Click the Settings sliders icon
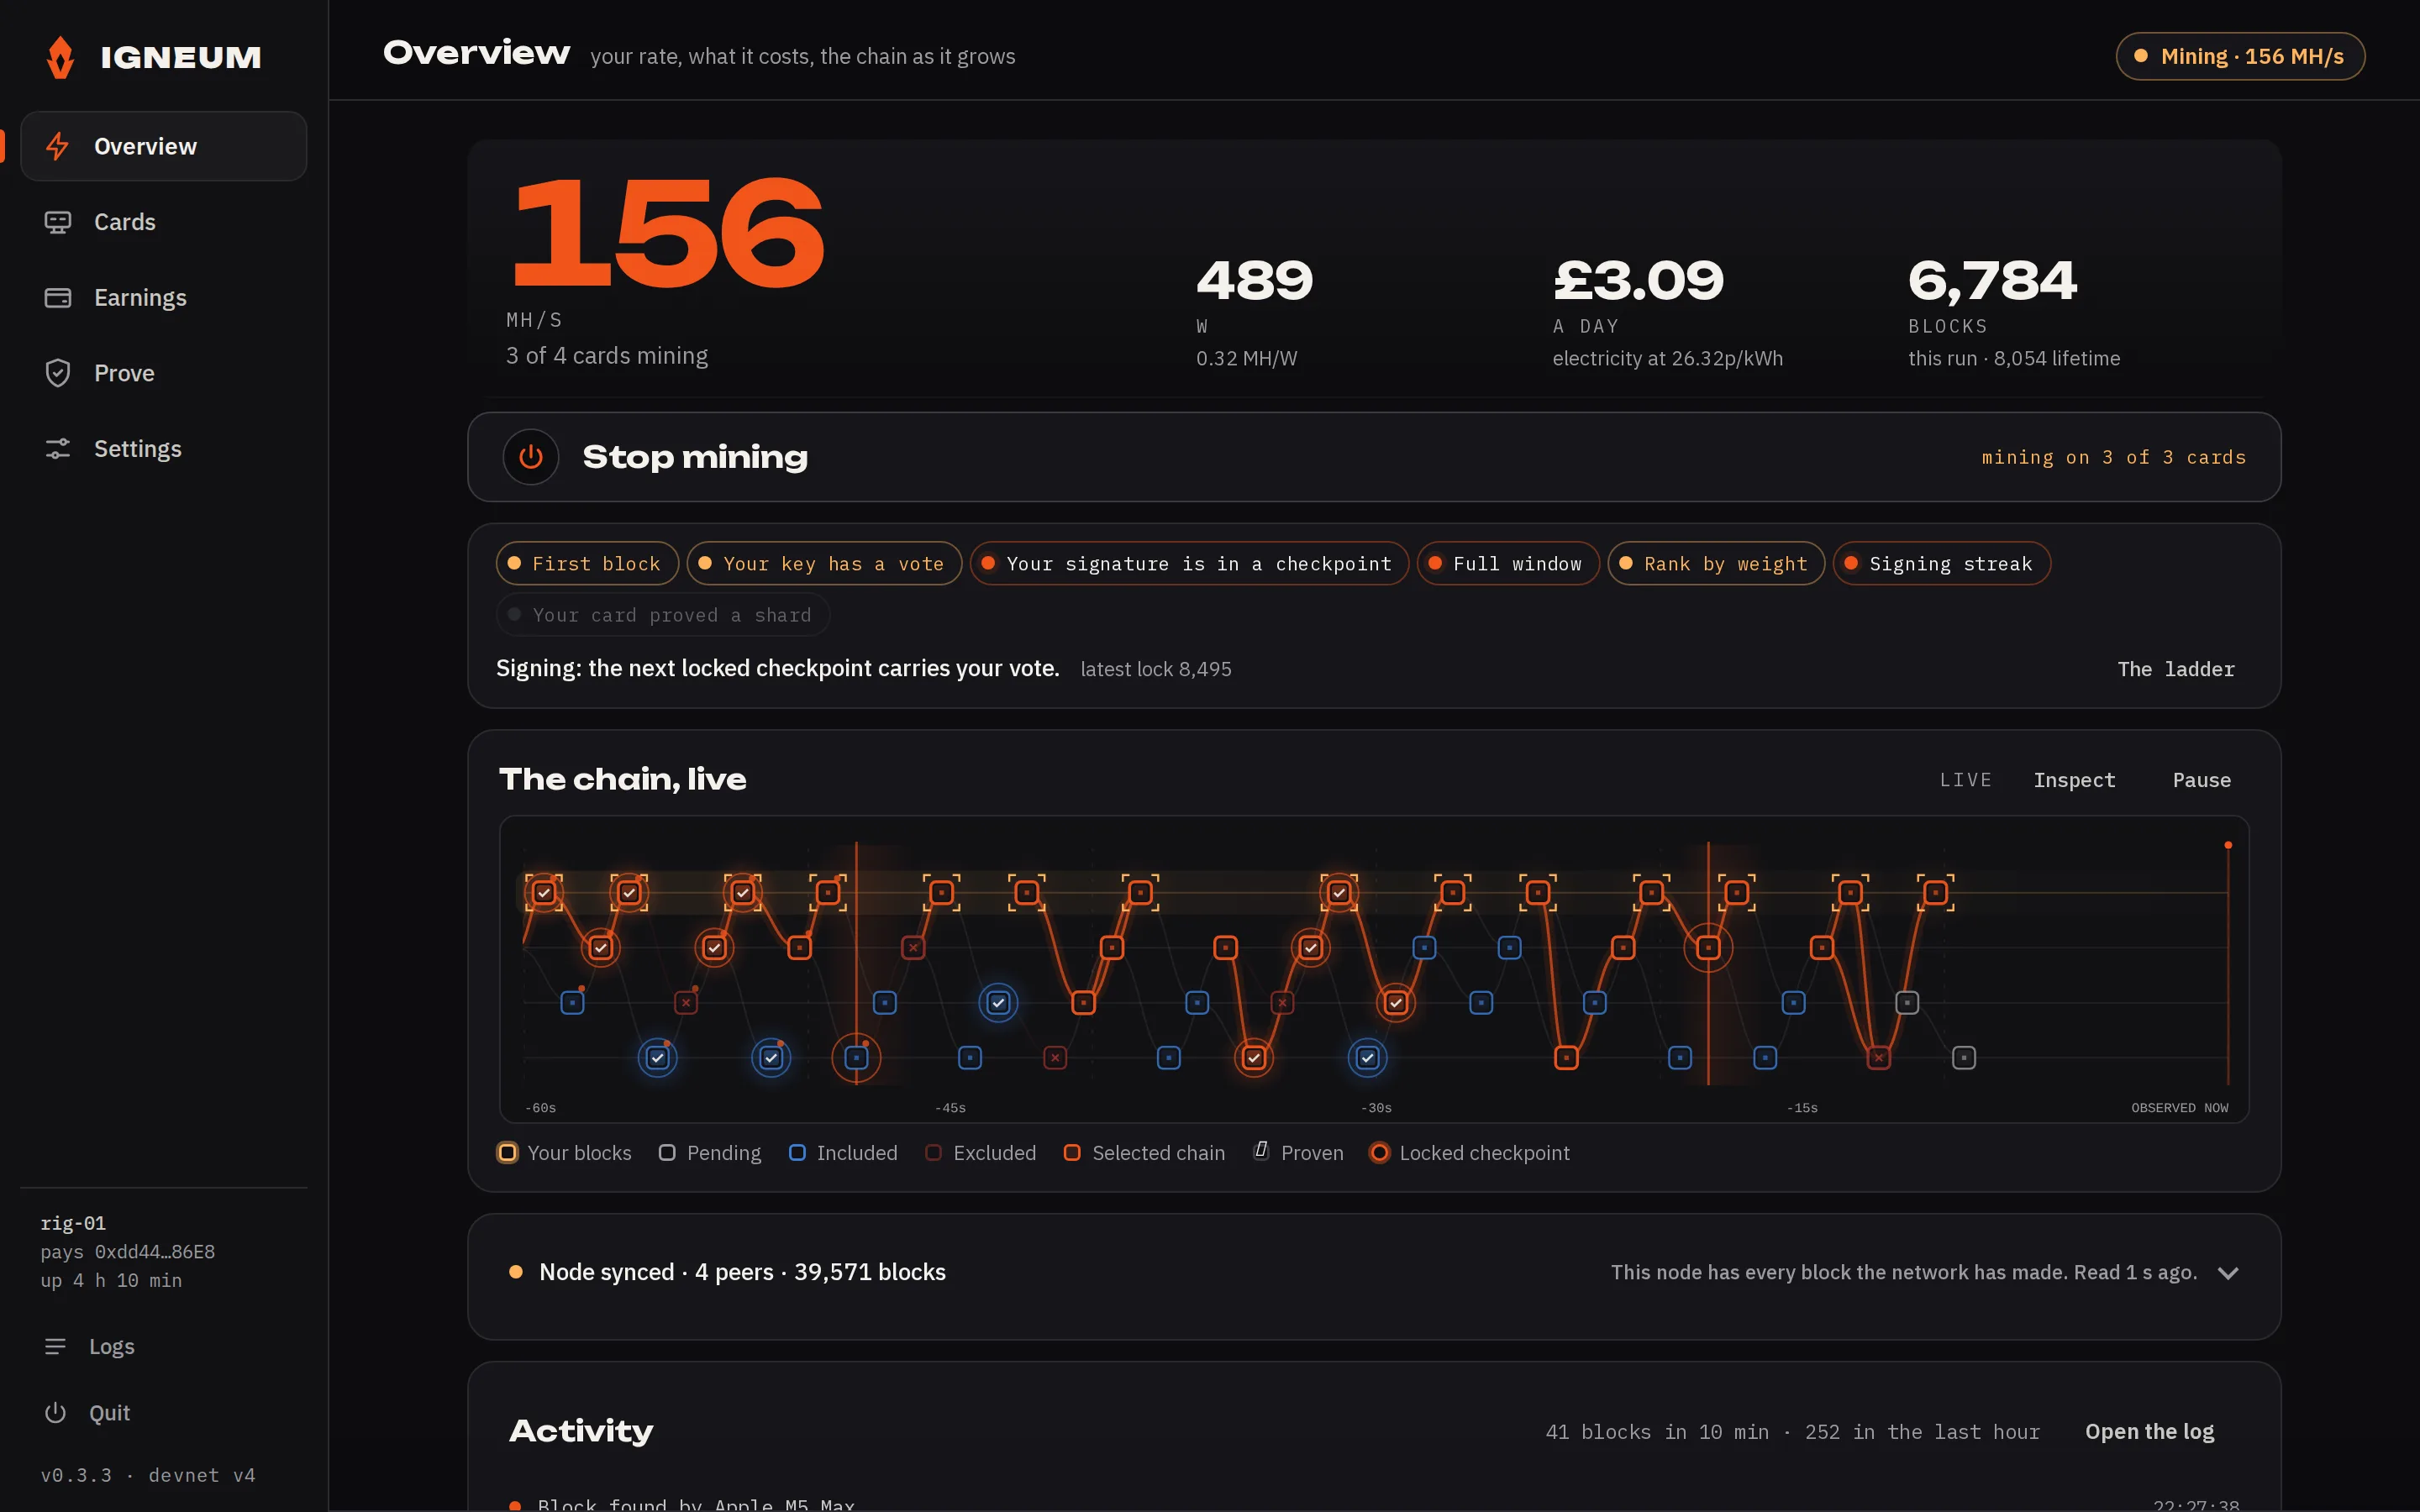Image resolution: width=2420 pixels, height=1512 pixels. click(x=57, y=449)
